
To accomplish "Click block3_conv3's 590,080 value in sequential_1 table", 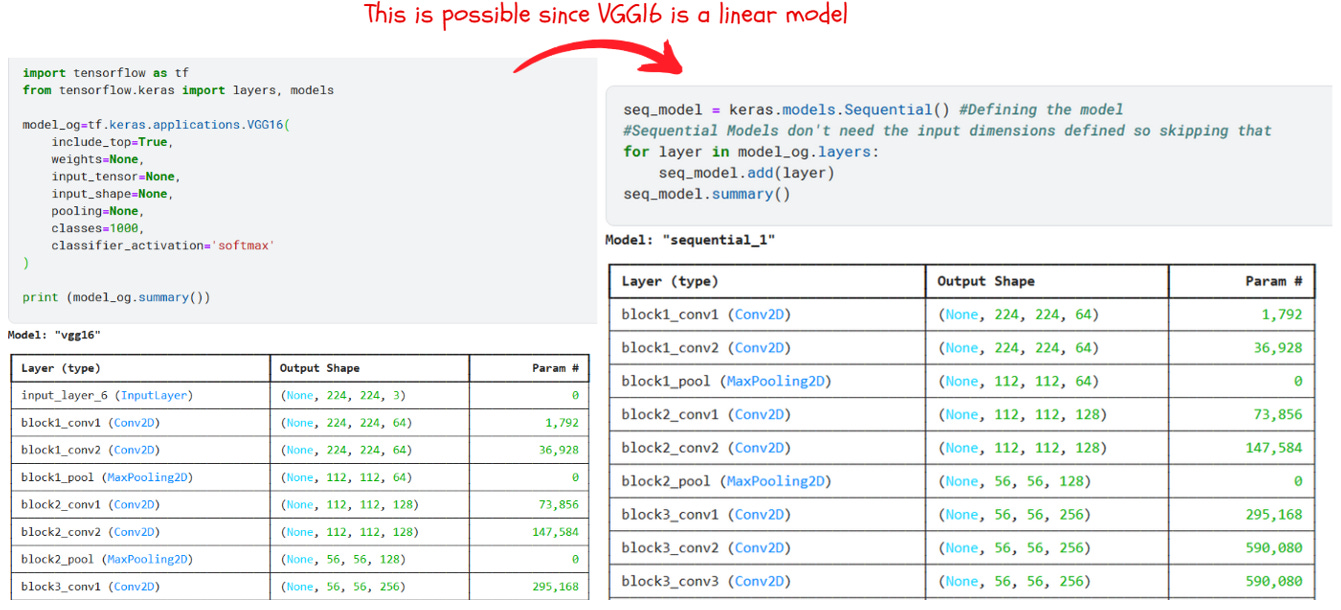I will coord(1273,581).
